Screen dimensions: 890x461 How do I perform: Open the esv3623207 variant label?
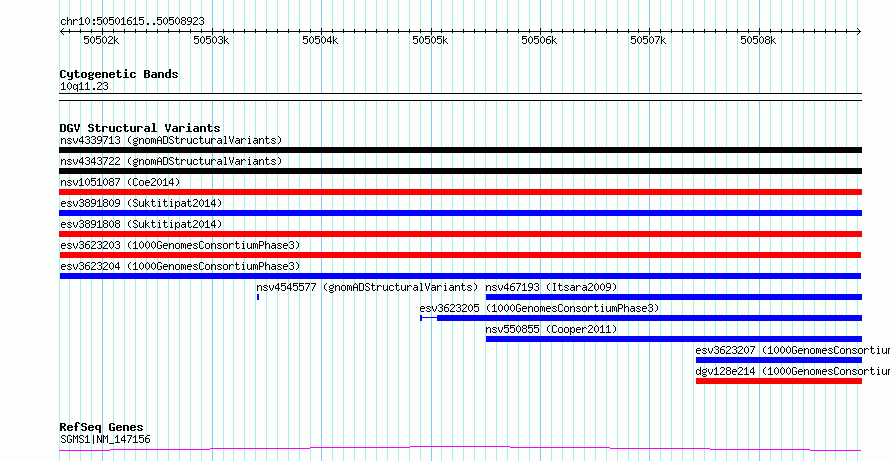(792, 350)
